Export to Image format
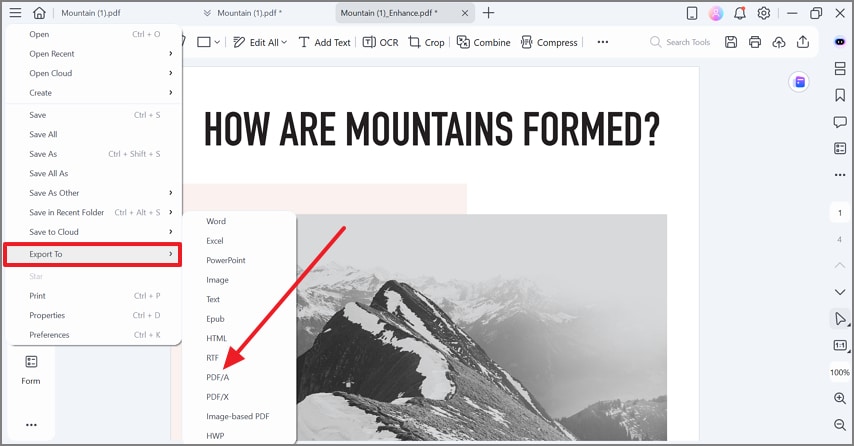The width and height of the screenshot is (854, 446). pos(240,280)
